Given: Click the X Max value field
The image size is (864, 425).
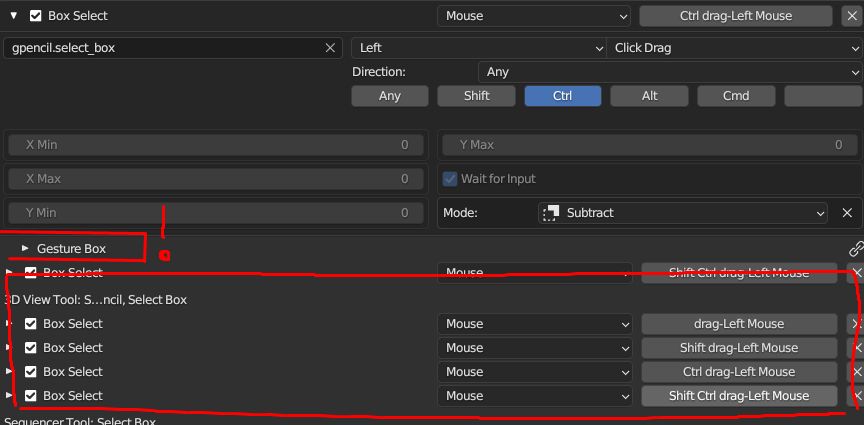Looking at the screenshot, I should pos(216,179).
